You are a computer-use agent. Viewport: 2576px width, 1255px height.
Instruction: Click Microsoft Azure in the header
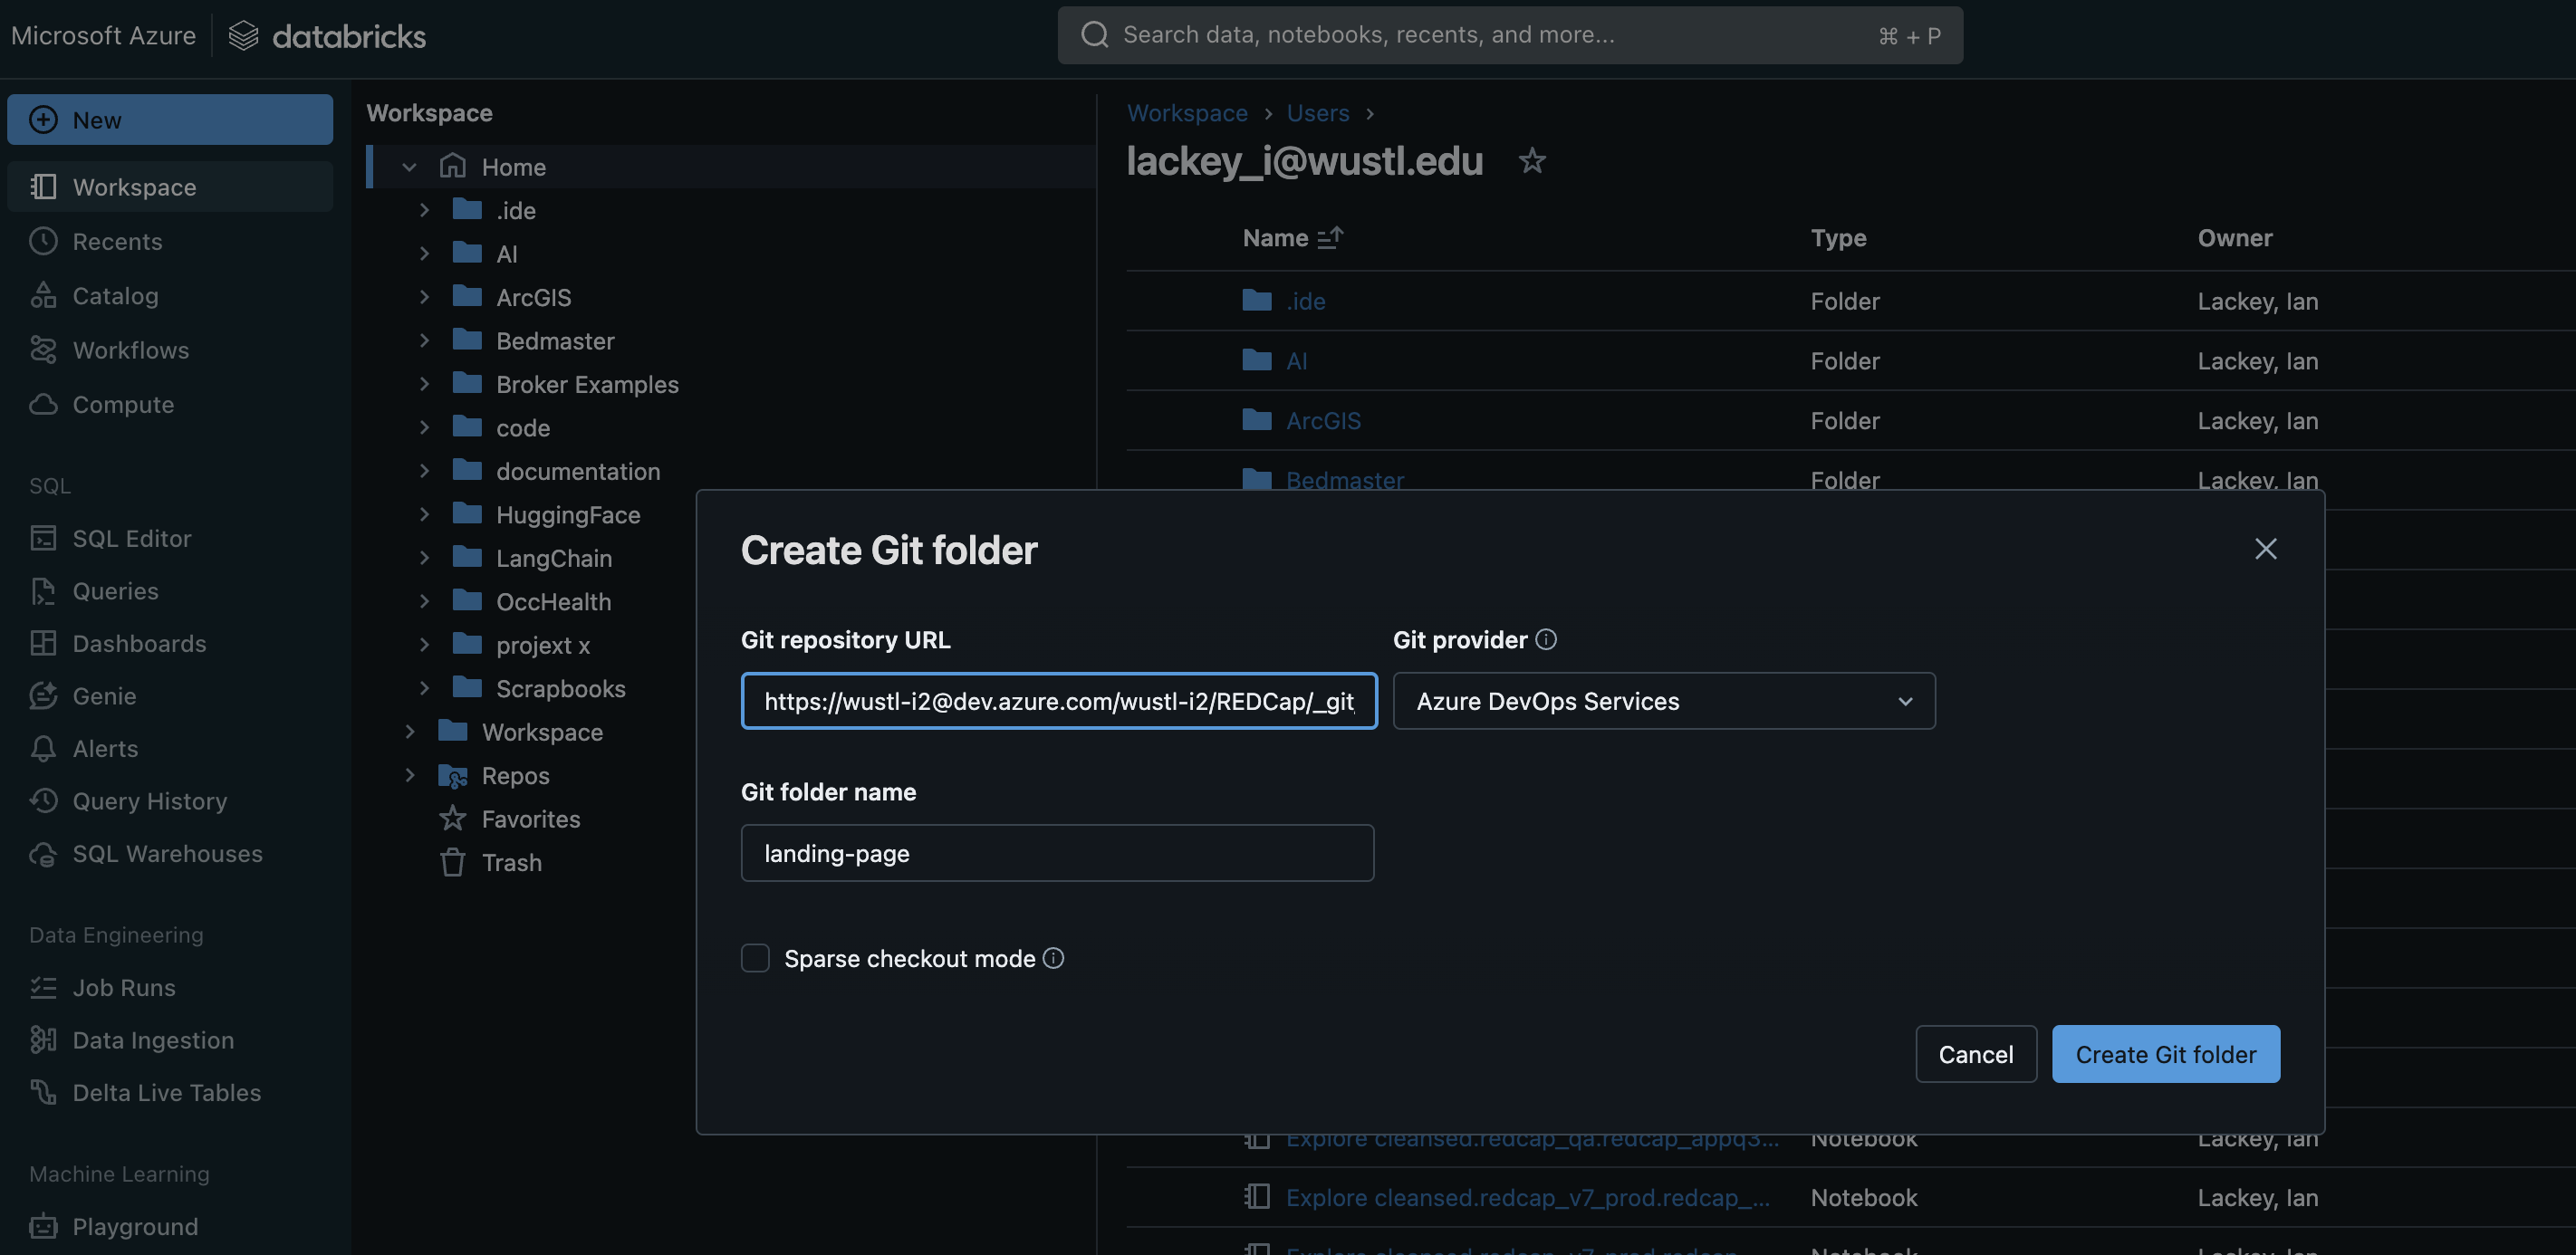point(103,36)
